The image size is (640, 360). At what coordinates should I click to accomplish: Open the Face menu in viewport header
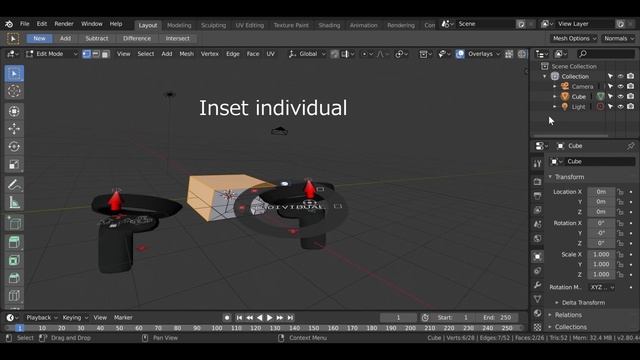(253, 54)
